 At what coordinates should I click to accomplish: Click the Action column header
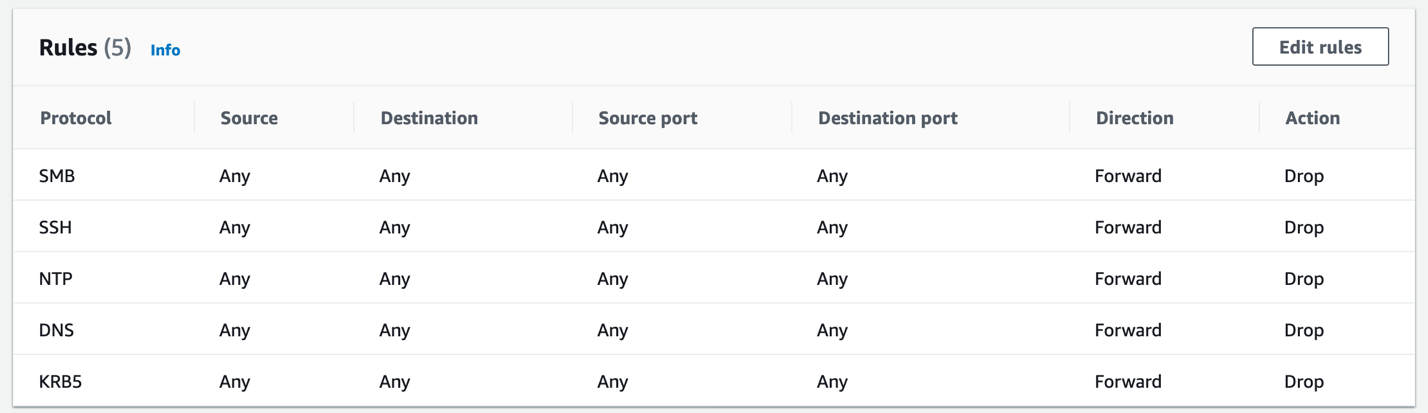point(1312,118)
